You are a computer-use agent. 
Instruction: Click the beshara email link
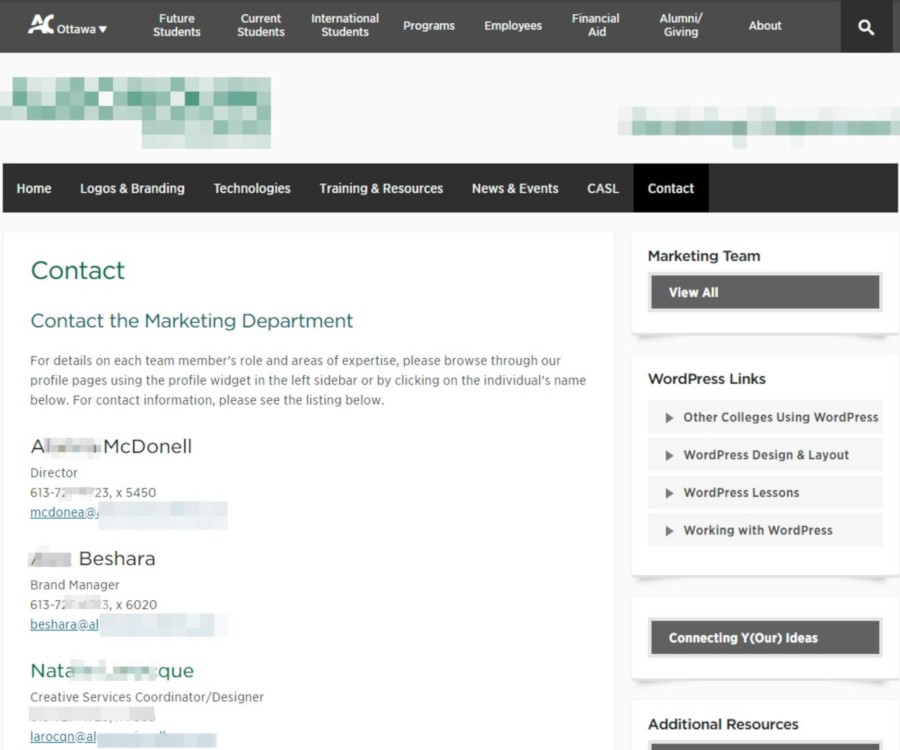pyautogui.click(x=65, y=625)
